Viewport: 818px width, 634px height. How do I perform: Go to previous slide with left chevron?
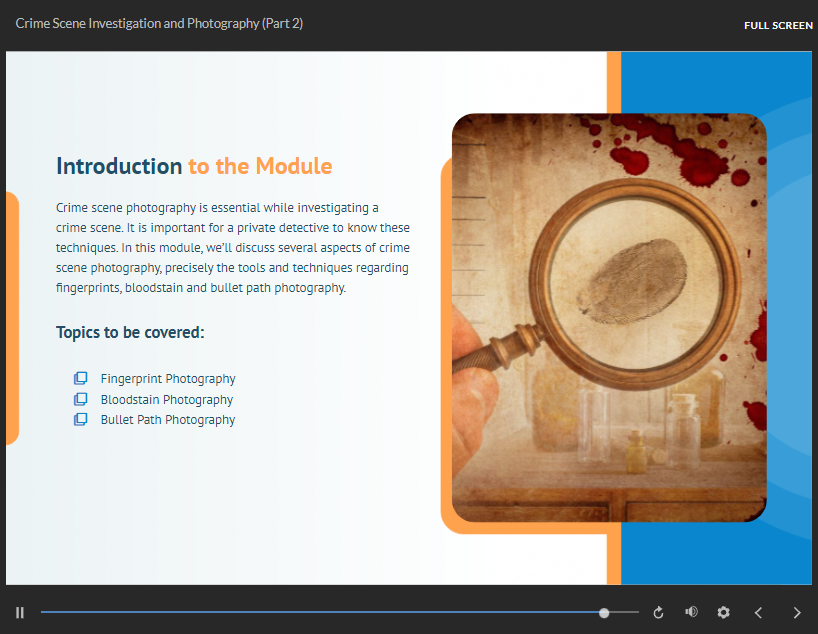coord(759,613)
